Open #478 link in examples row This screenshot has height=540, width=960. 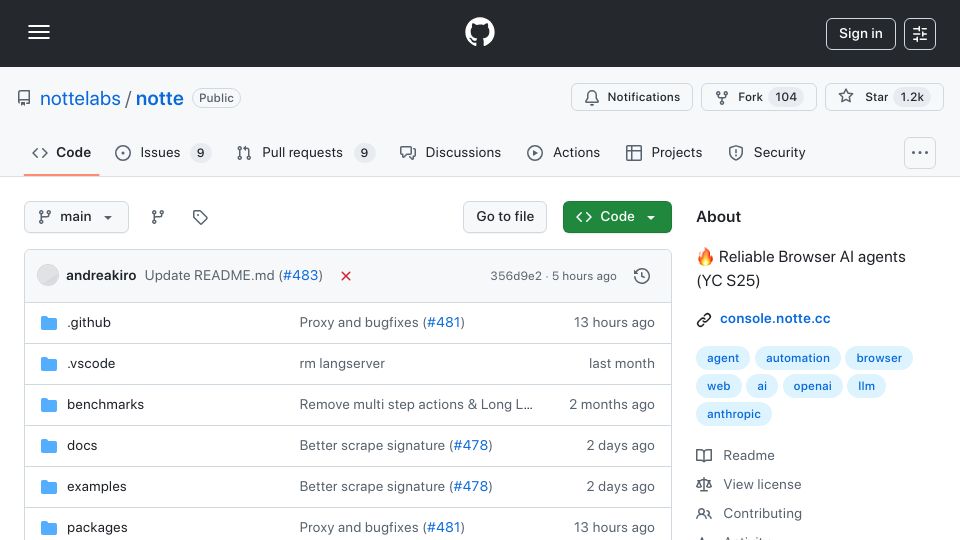tap(471, 487)
